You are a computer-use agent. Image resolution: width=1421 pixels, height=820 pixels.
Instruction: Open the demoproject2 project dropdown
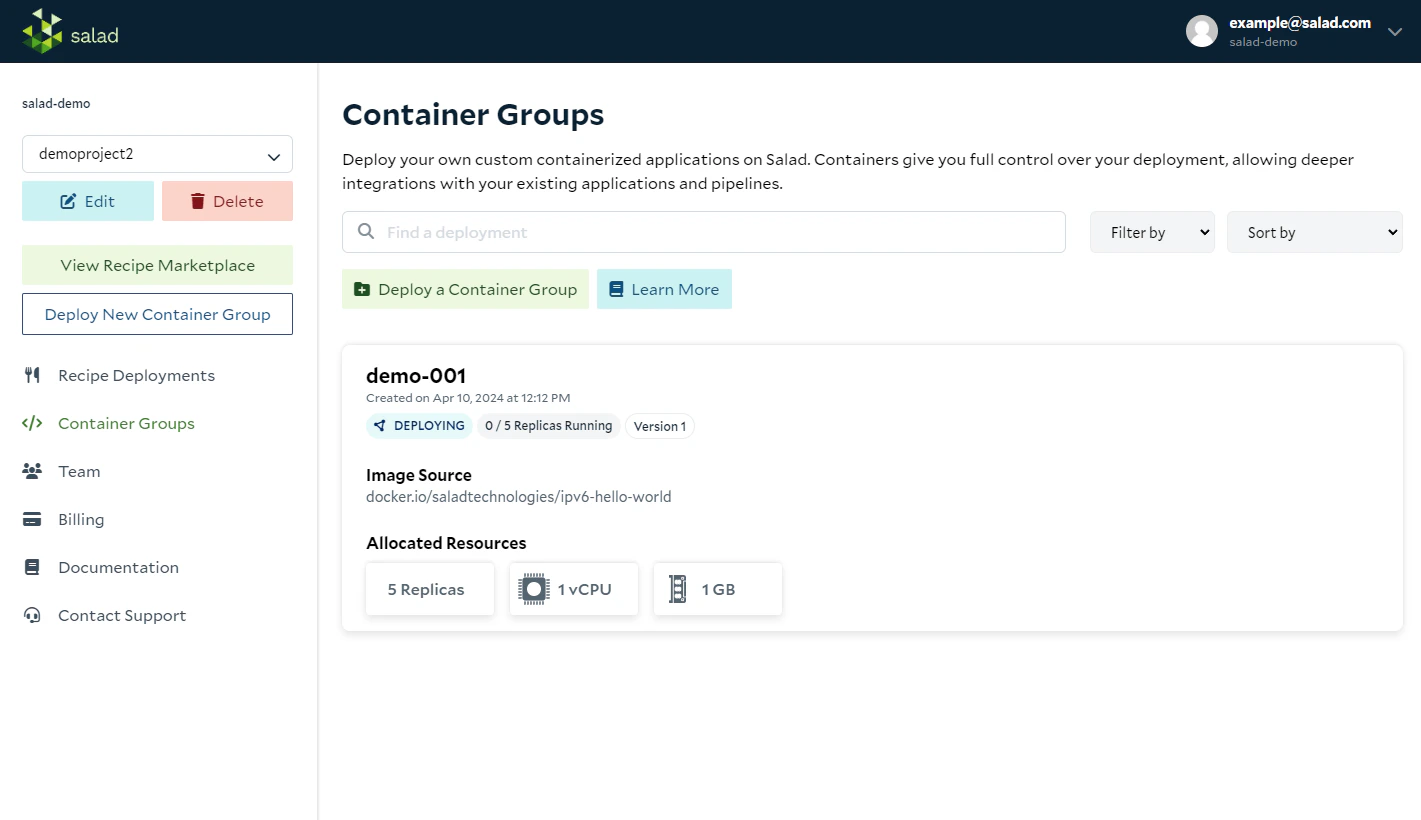tap(157, 154)
